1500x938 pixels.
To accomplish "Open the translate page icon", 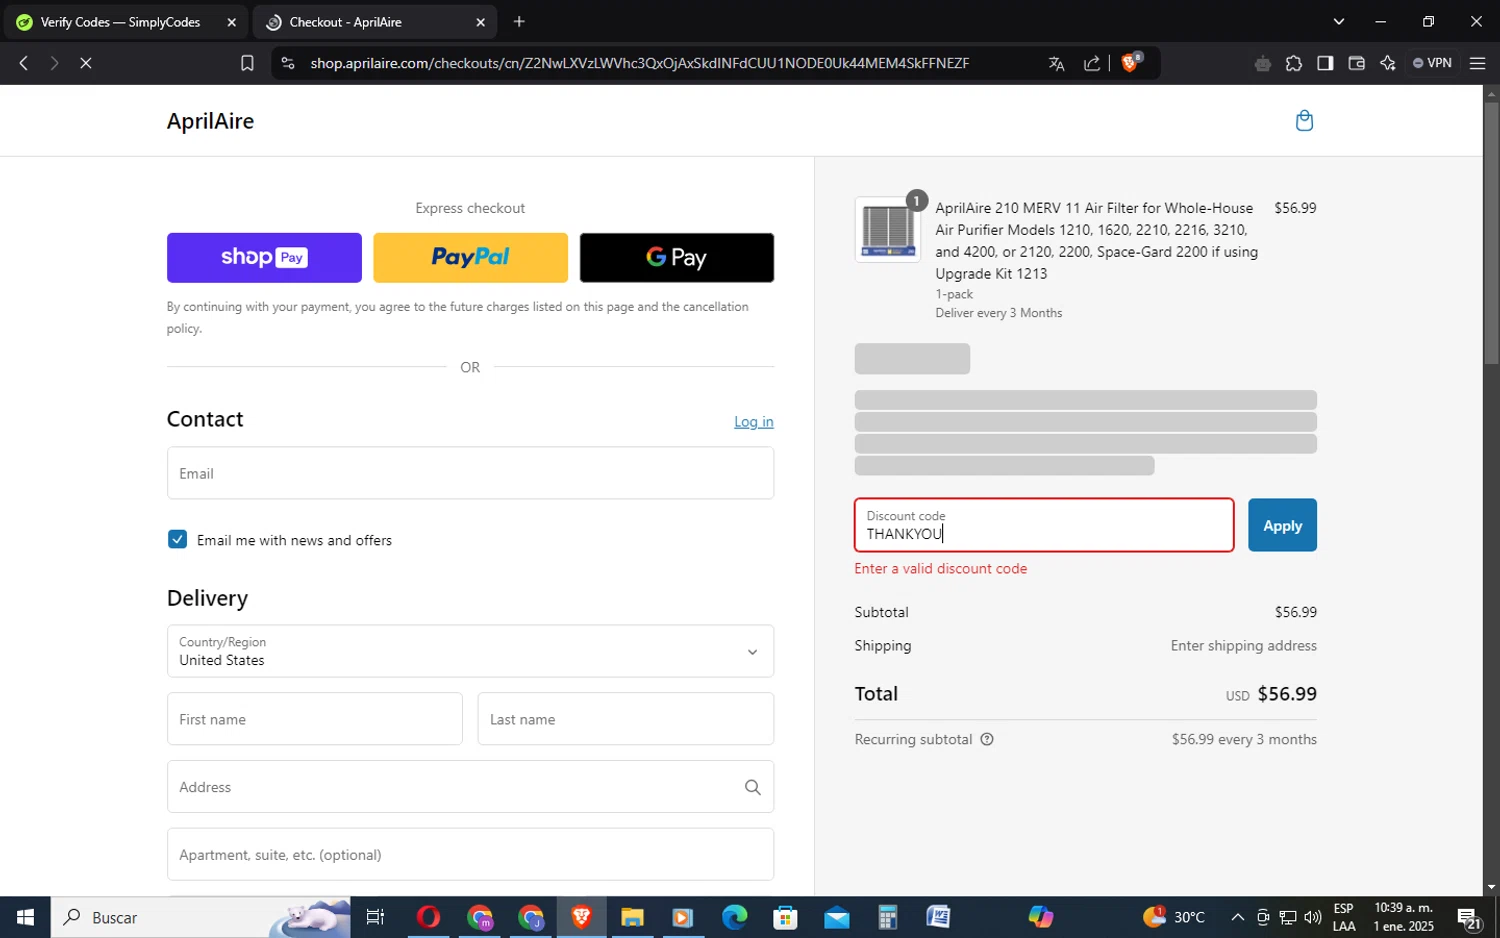I will click(x=1056, y=63).
